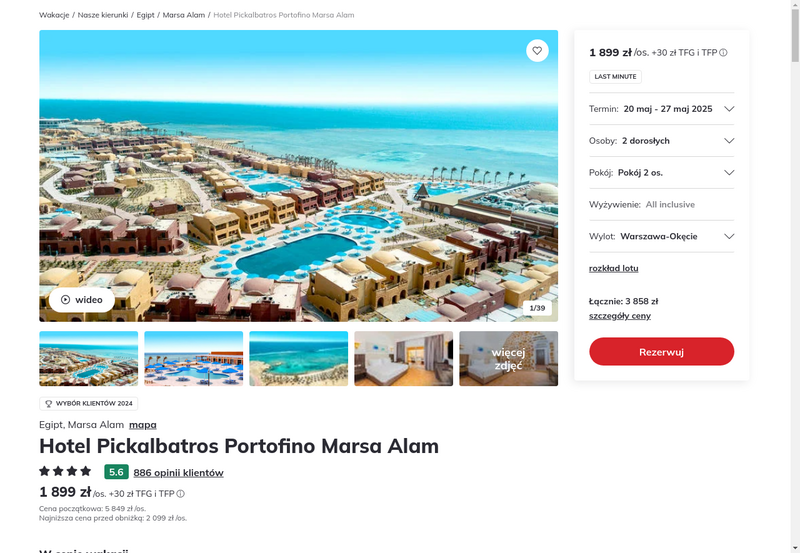The height and width of the screenshot is (553, 800).
Task: Open więcej zdjęć photo gallery
Action: point(508,359)
